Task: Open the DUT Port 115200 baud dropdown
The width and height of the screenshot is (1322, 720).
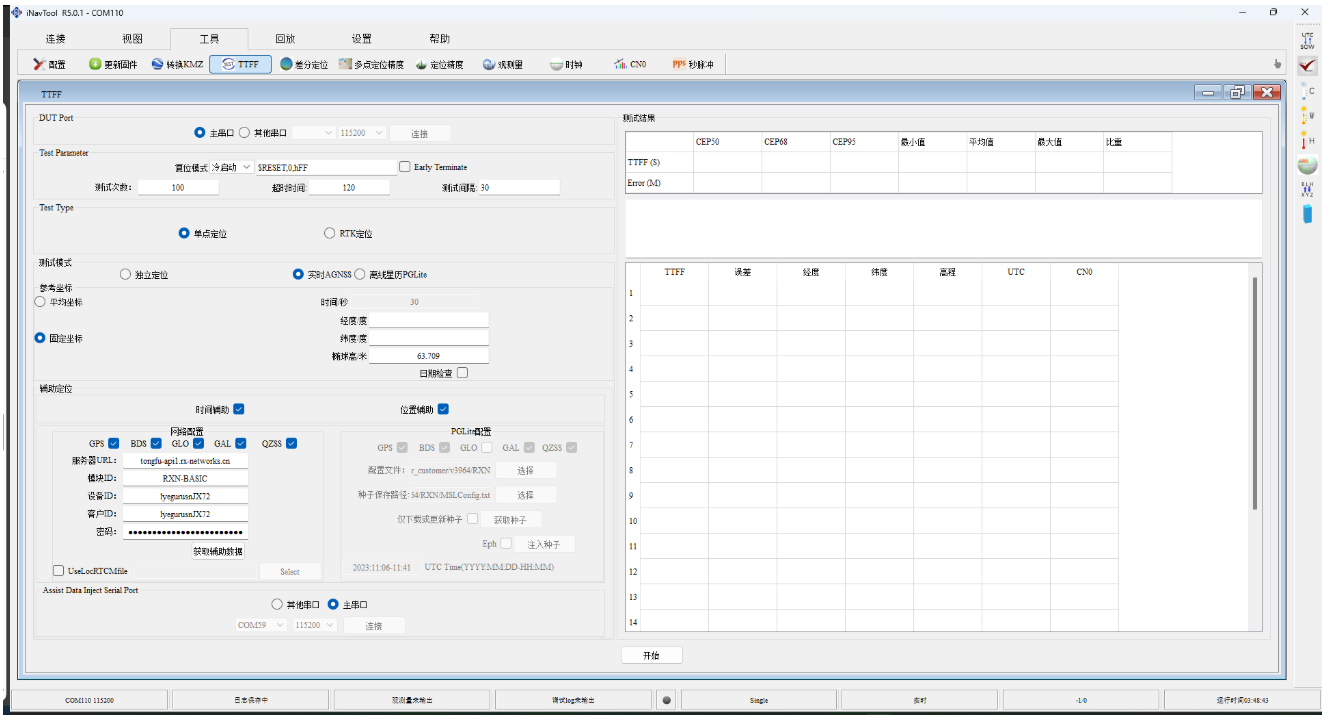Action: click(x=362, y=133)
